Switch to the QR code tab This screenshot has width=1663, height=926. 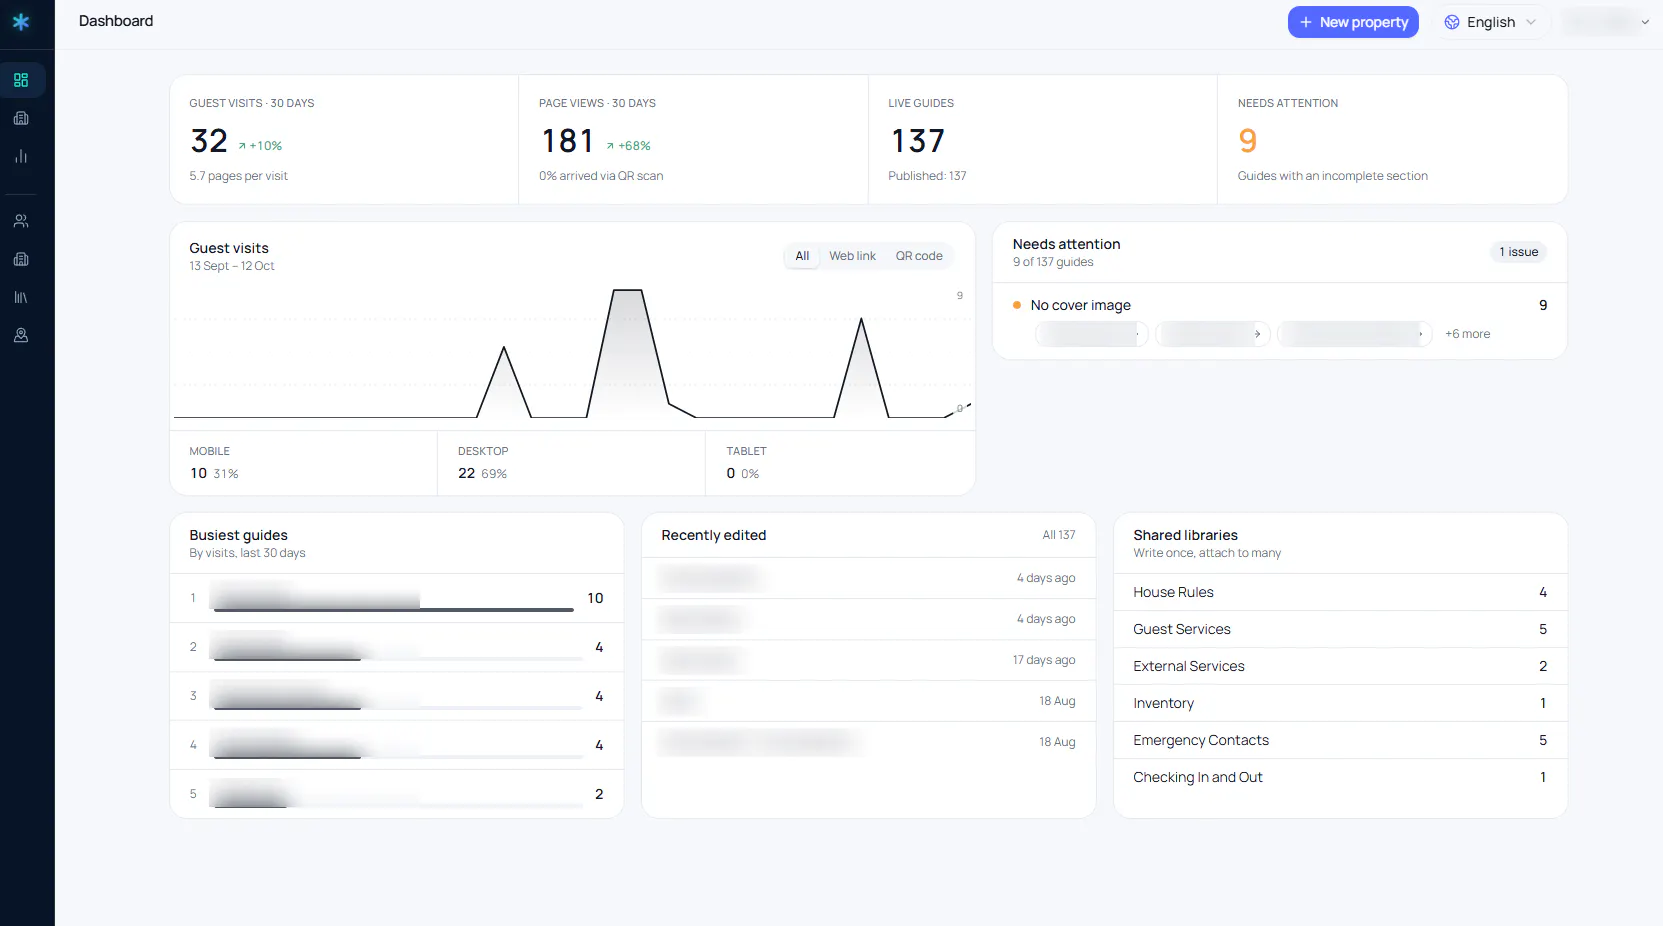pyautogui.click(x=919, y=256)
